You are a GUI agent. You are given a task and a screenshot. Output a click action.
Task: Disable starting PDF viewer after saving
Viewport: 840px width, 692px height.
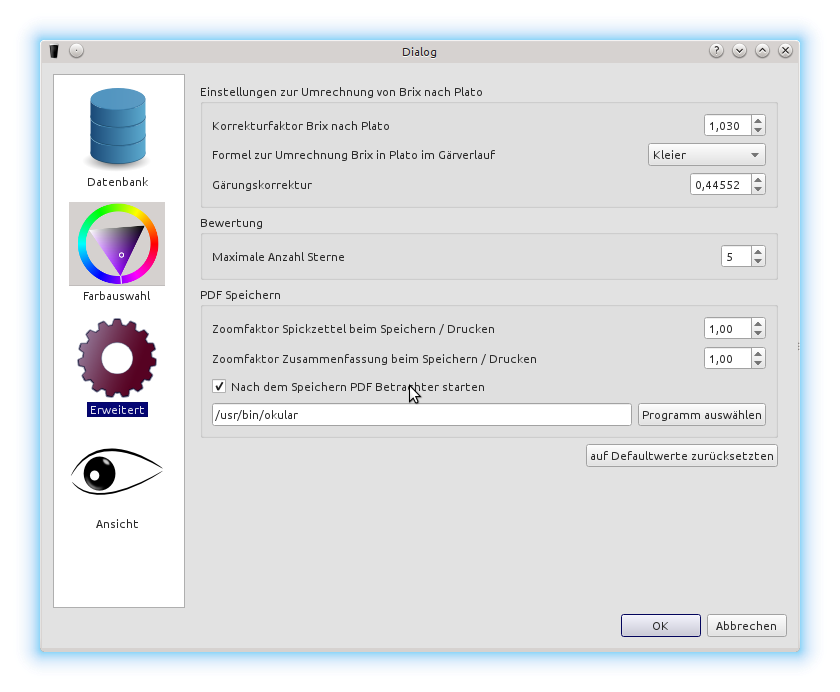click(219, 386)
